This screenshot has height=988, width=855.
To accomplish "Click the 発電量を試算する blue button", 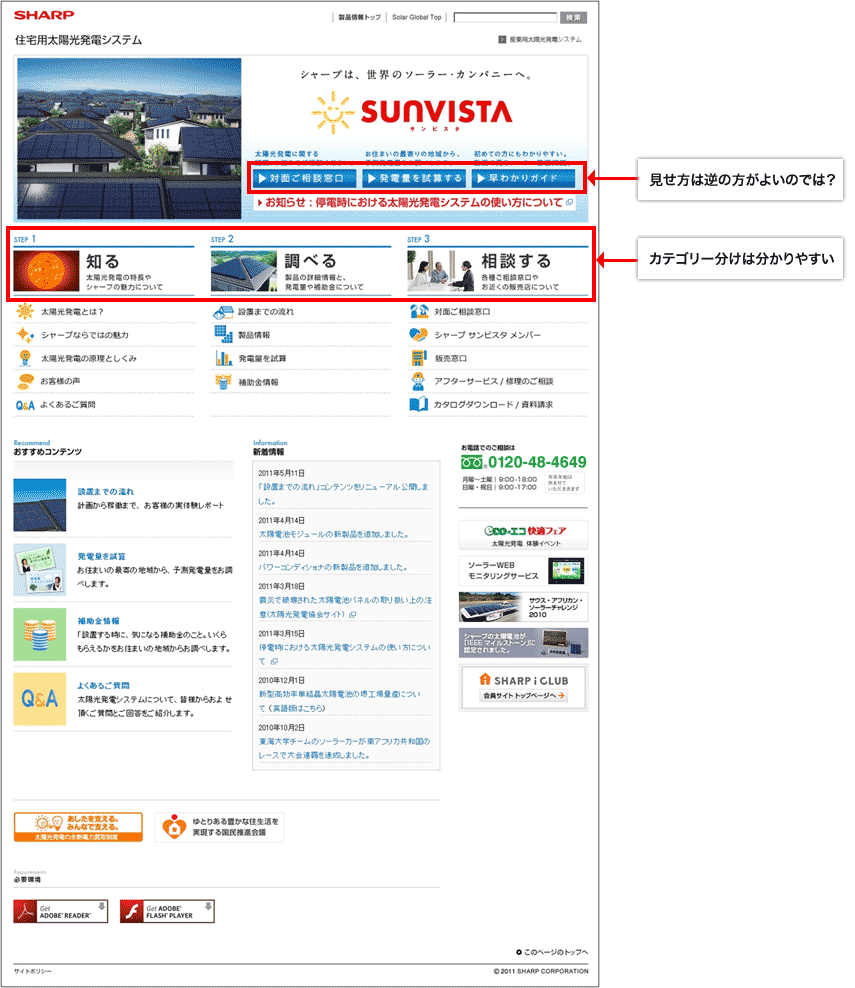I will (x=415, y=178).
